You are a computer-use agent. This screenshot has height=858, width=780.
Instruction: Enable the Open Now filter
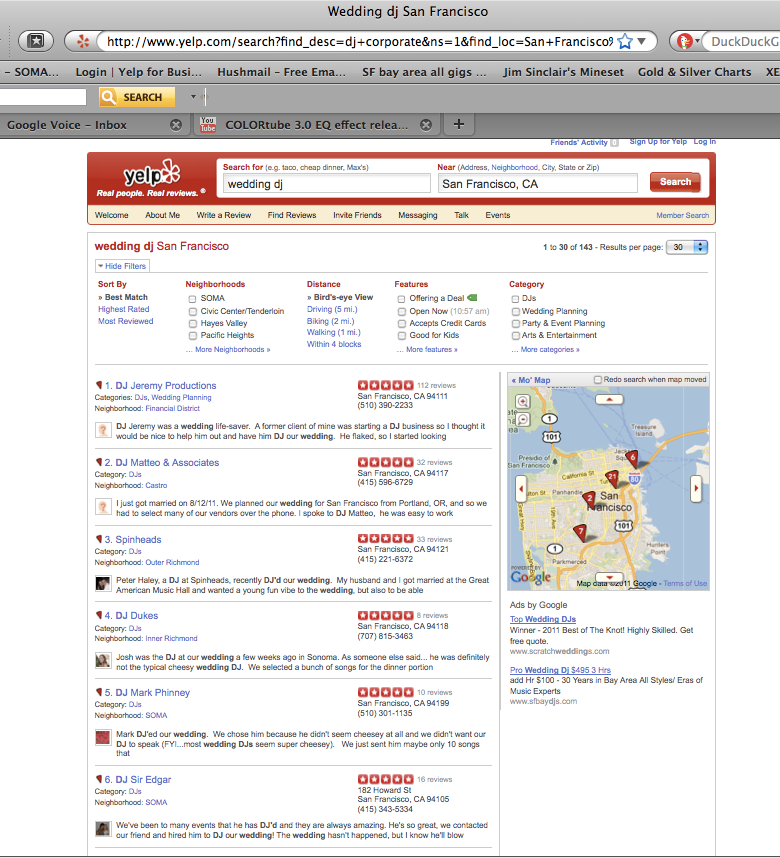pos(401,311)
